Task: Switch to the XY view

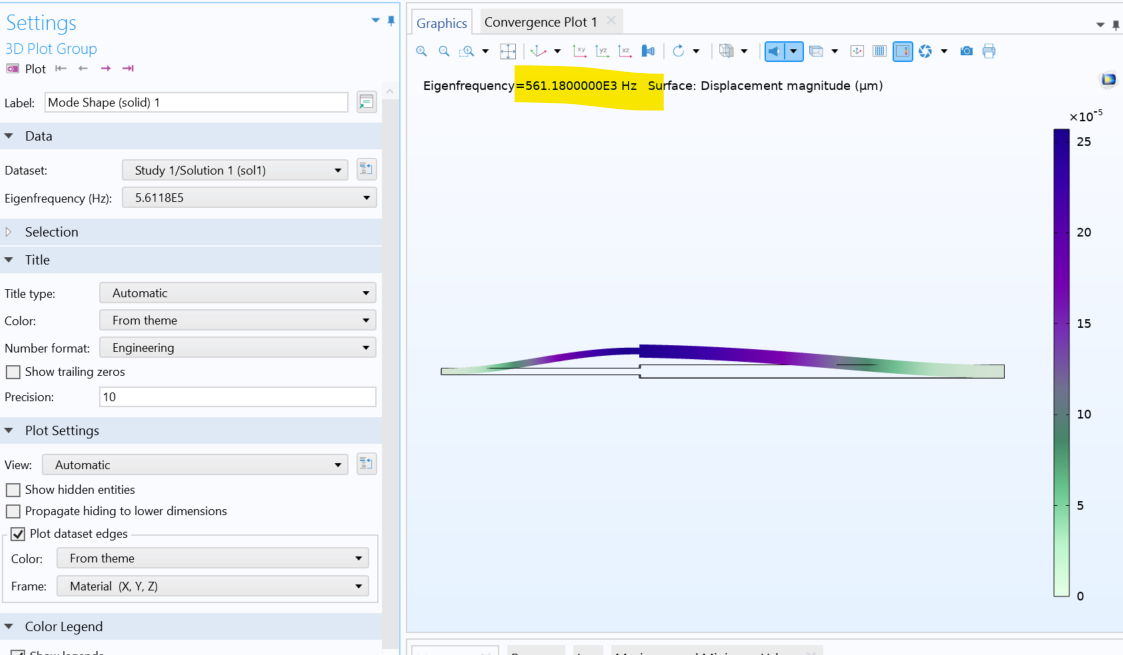Action: point(580,51)
